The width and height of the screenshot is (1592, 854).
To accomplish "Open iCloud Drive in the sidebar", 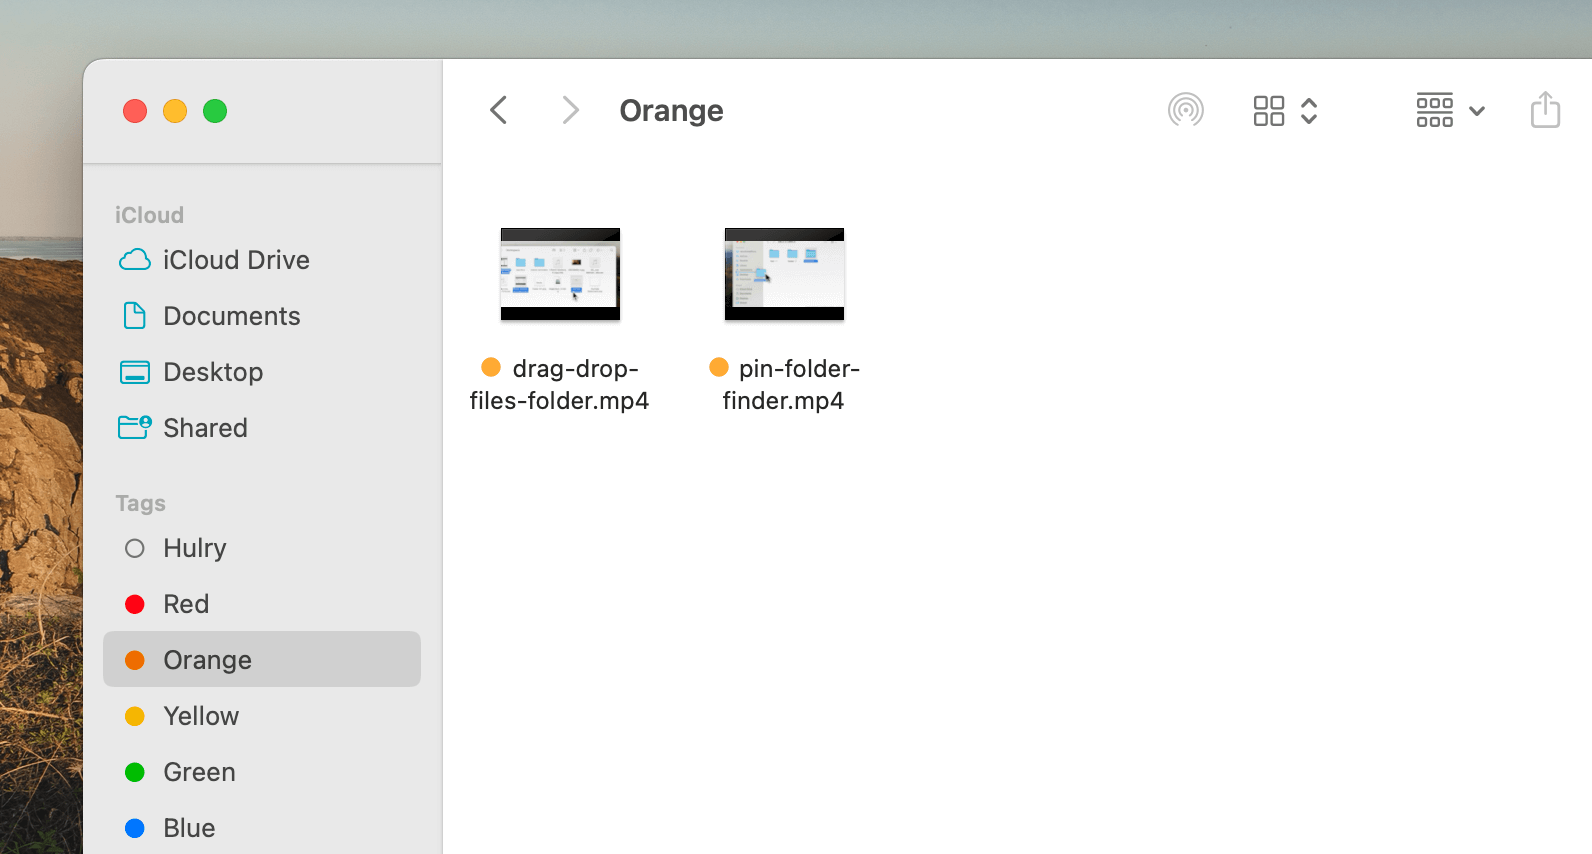I will click(262, 260).
